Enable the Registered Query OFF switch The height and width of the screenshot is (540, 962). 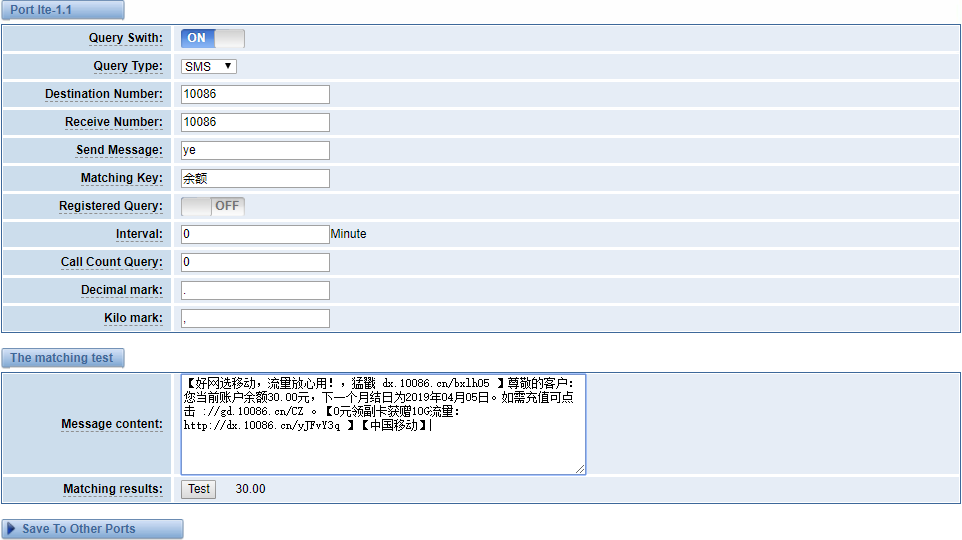(213, 206)
